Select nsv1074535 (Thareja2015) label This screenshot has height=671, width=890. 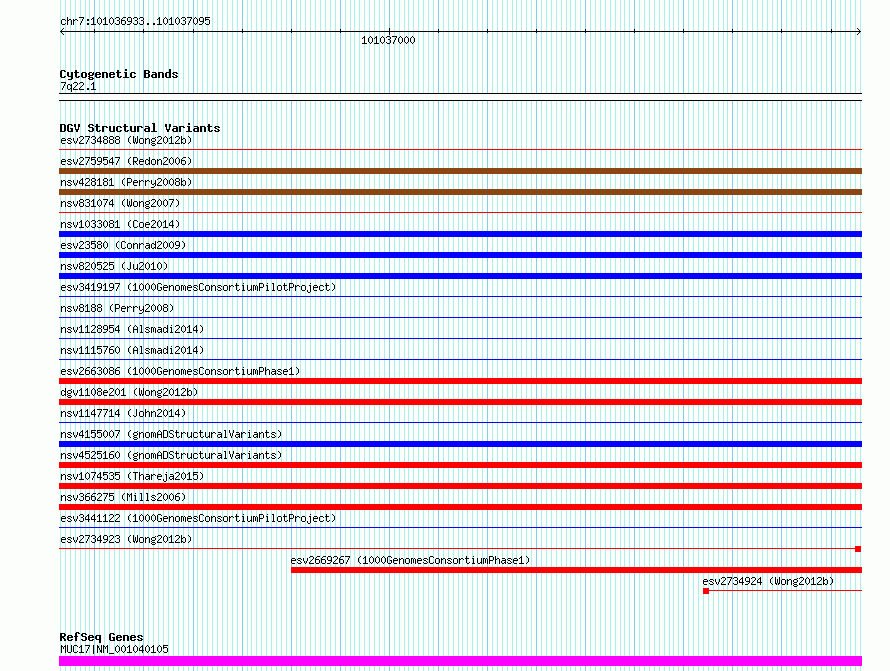pyautogui.click(x=132, y=476)
